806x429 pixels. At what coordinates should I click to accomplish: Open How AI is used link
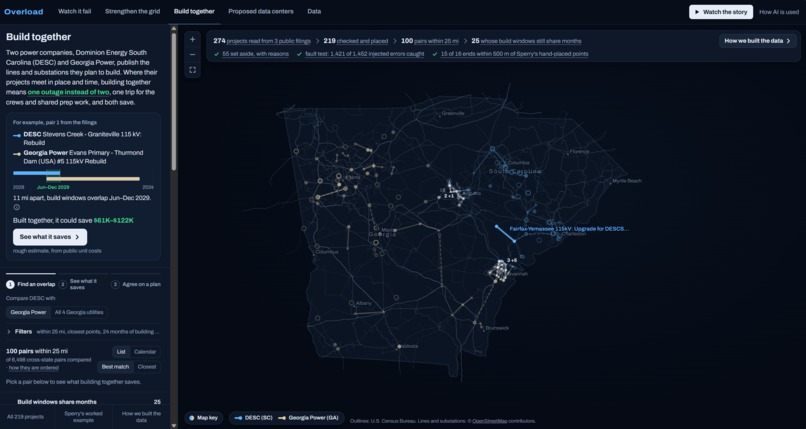pyautogui.click(x=778, y=12)
